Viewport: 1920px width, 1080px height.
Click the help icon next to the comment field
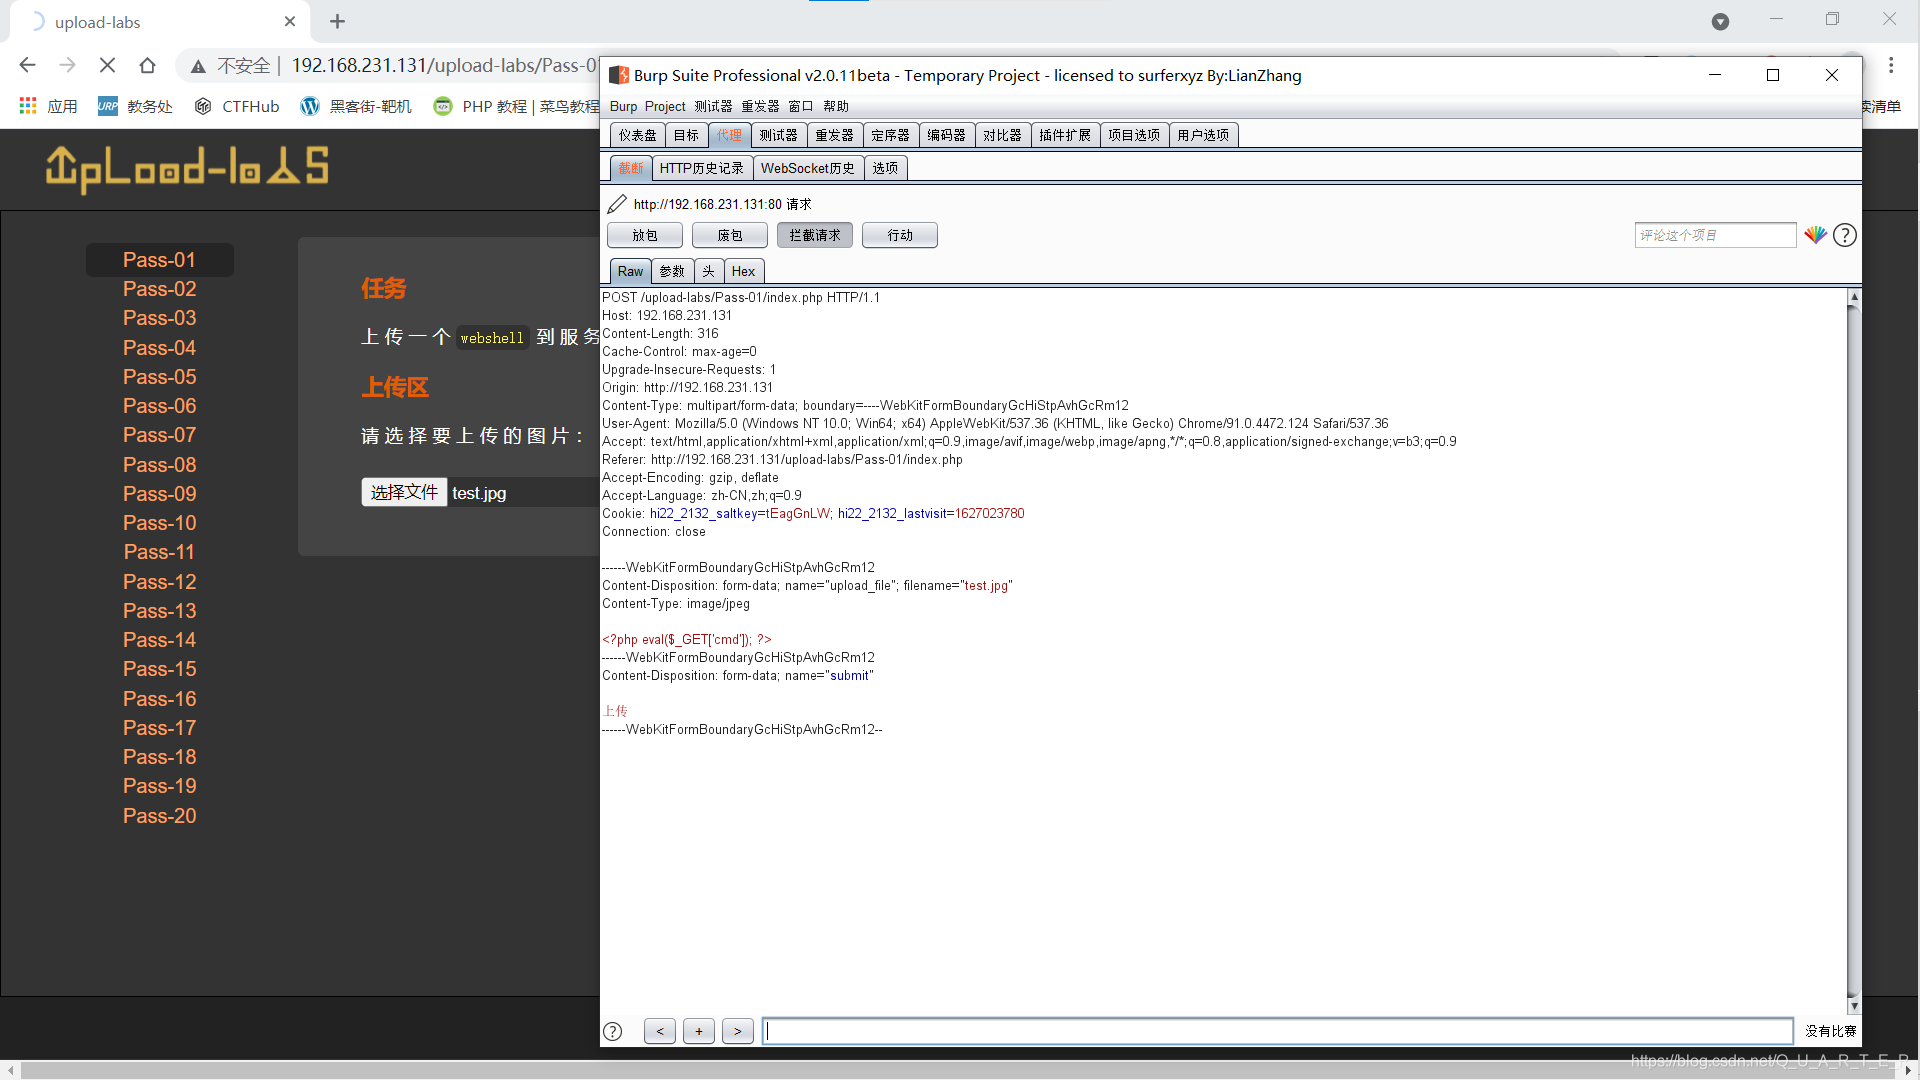(x=1845, y=235)
